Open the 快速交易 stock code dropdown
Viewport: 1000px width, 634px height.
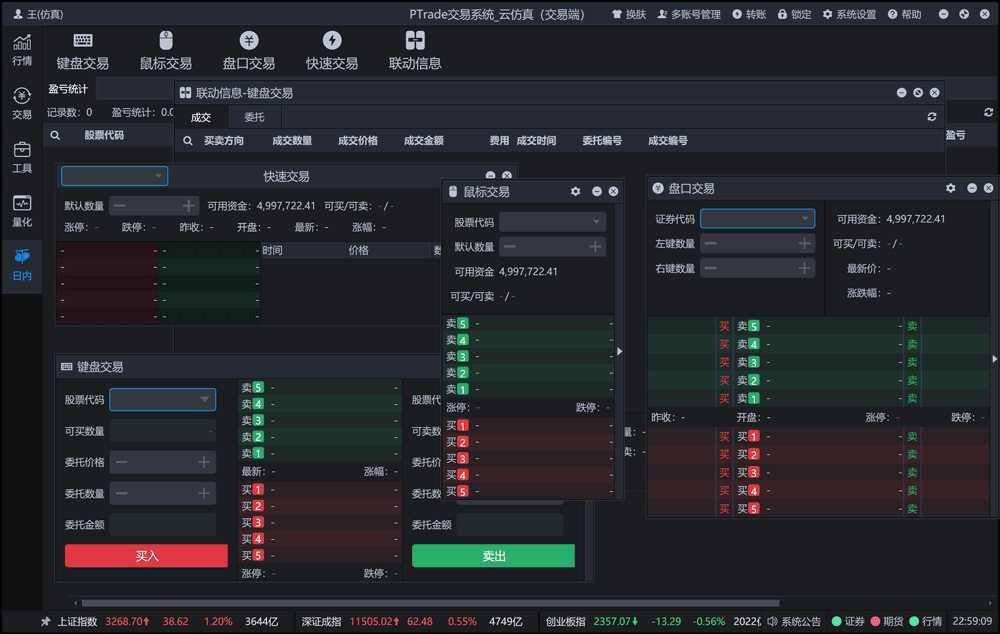pos(115,176)
